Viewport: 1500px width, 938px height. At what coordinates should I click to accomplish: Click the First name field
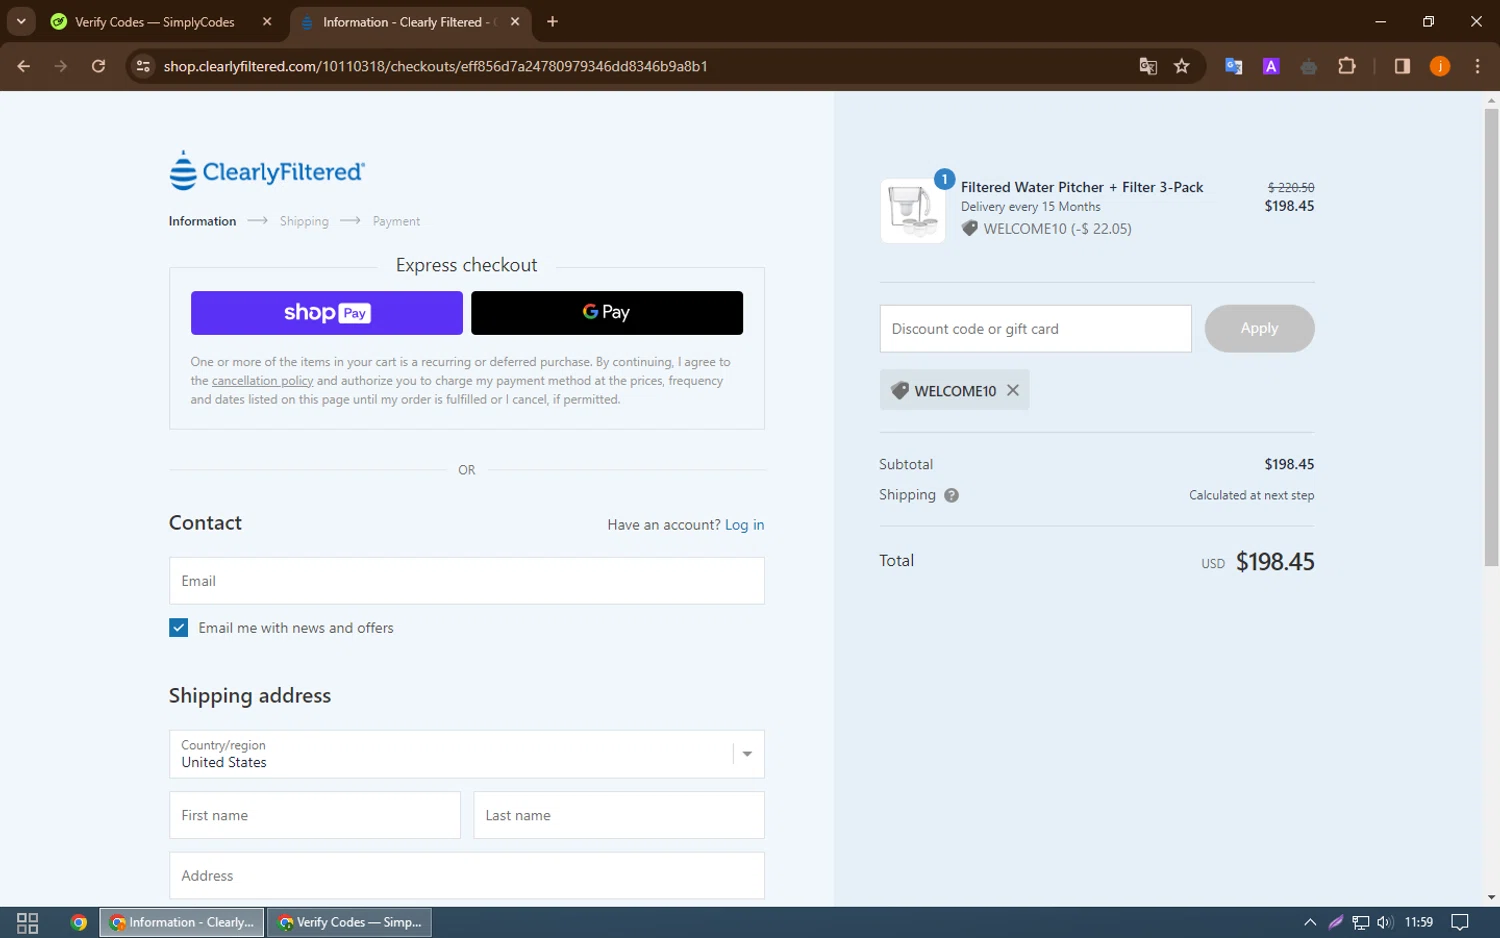(x=315, y=815)
